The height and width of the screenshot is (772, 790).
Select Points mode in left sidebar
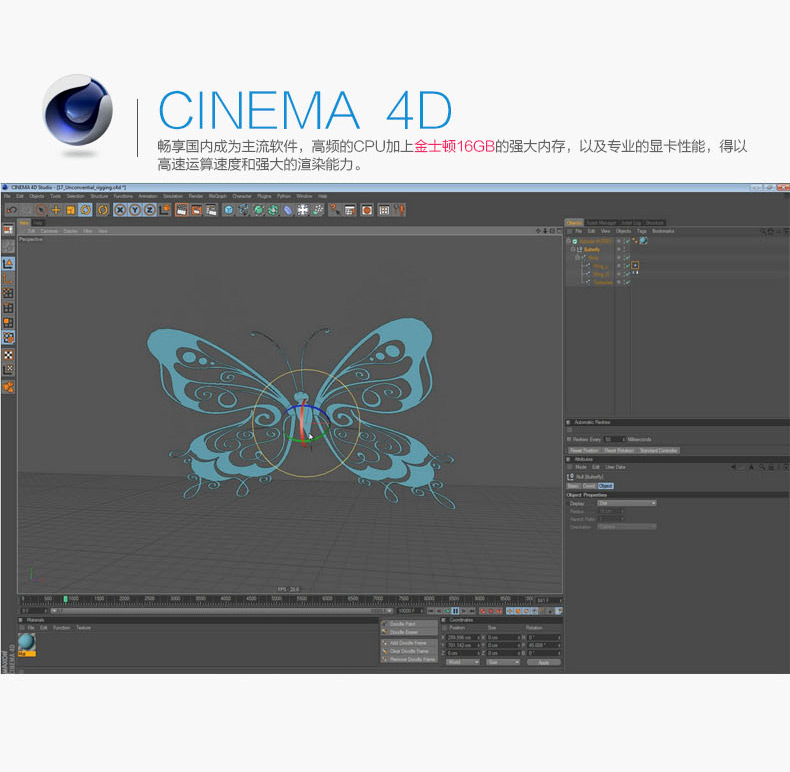(8, 293)
